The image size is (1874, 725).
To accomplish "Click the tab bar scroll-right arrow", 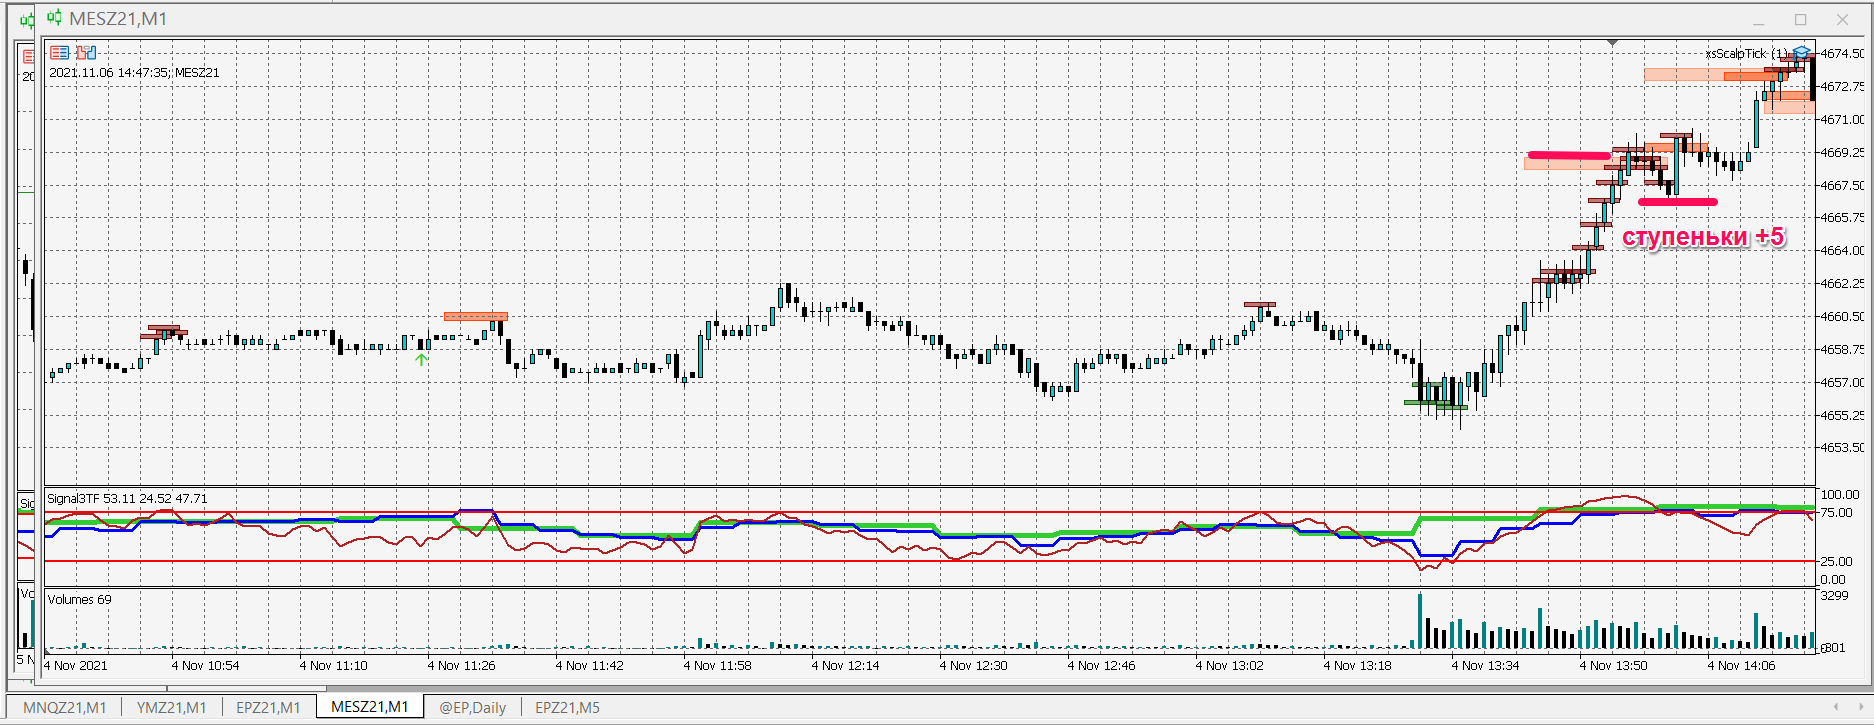I will pos(1861,707).
